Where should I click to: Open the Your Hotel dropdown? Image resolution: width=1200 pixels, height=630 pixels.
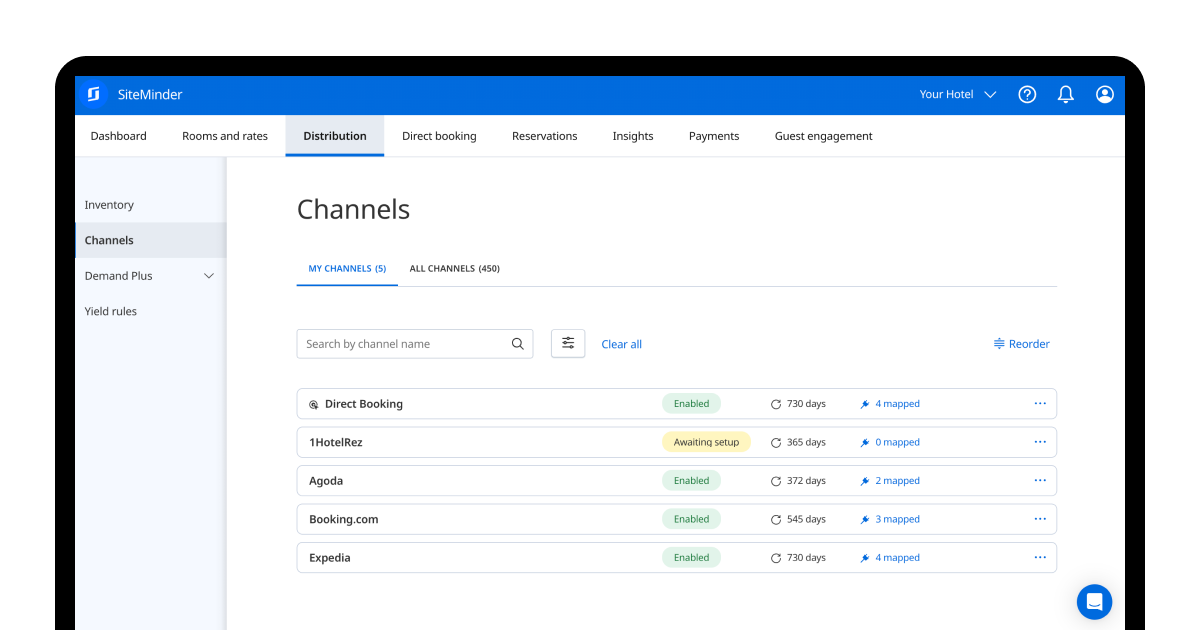957,94
